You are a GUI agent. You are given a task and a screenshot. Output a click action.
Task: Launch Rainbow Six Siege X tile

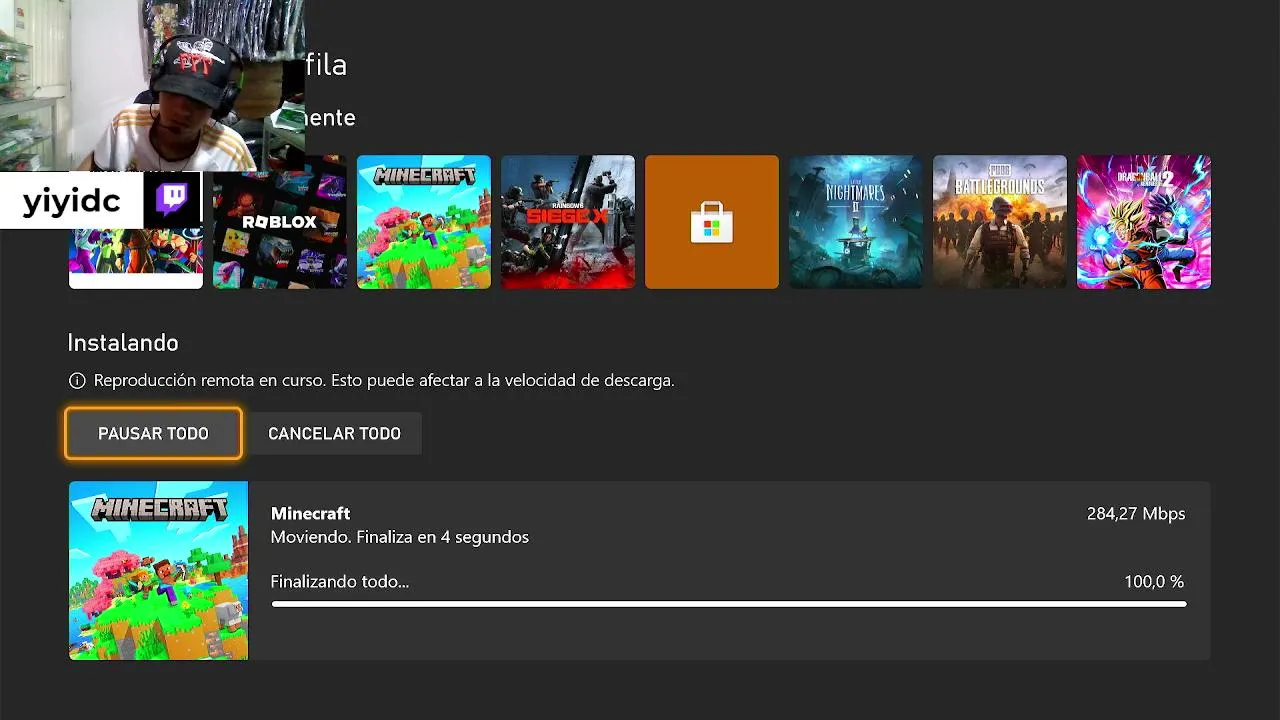pyautogui.click(x=568, y=222)
